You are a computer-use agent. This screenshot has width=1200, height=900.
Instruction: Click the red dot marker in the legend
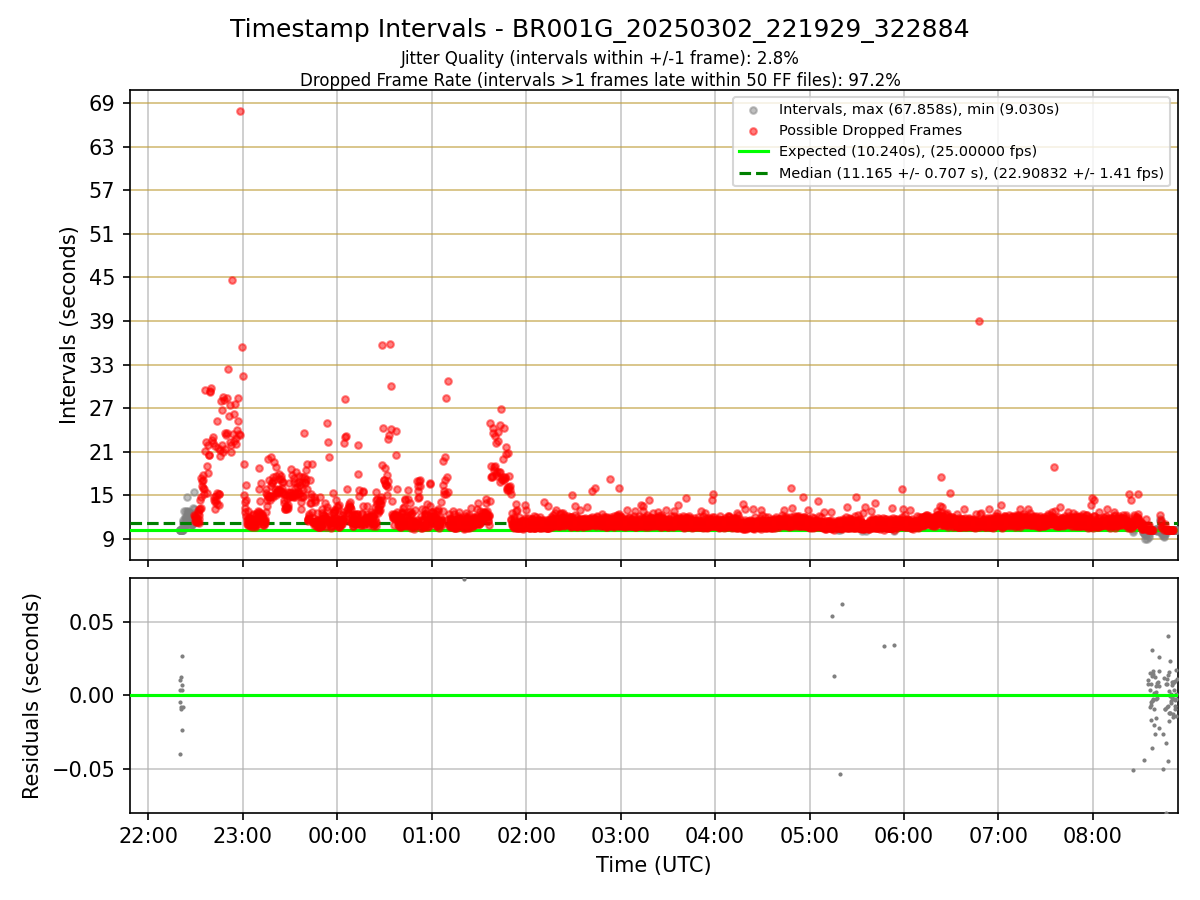point(752,130)
